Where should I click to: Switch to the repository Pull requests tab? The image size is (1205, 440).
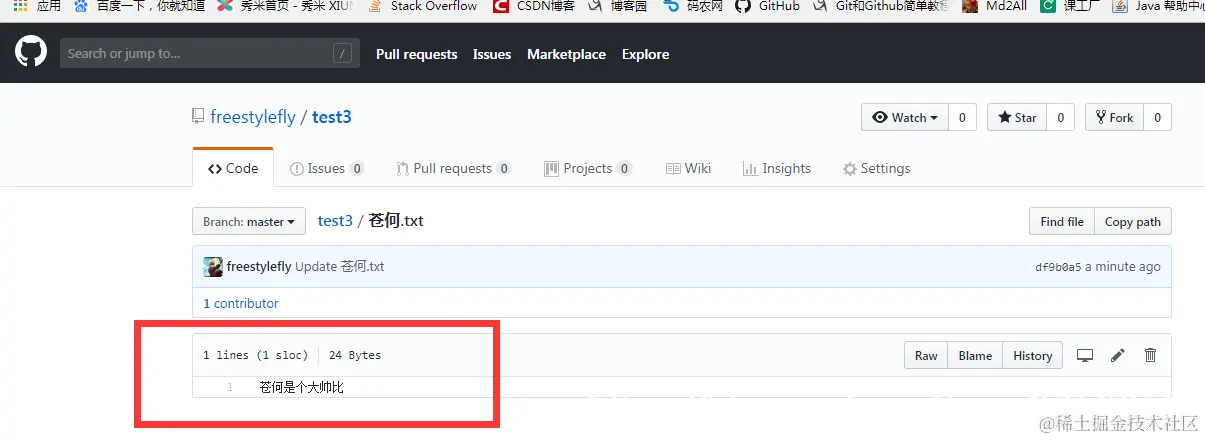pyautogui.click(x=454, y=168)
